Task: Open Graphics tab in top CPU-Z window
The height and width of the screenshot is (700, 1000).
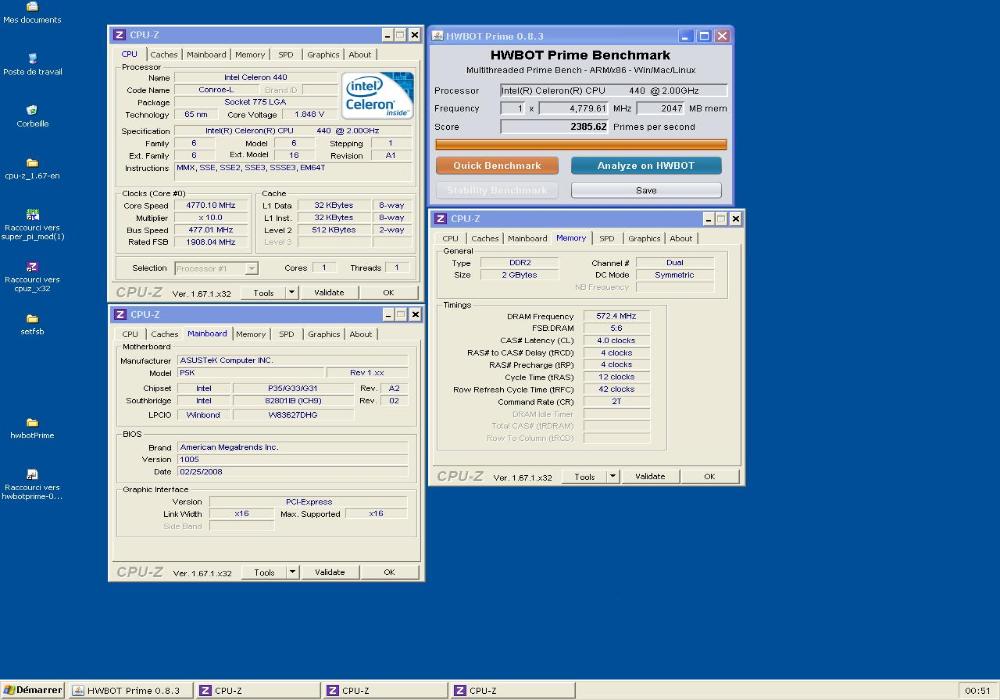Action: pos(323,55)
